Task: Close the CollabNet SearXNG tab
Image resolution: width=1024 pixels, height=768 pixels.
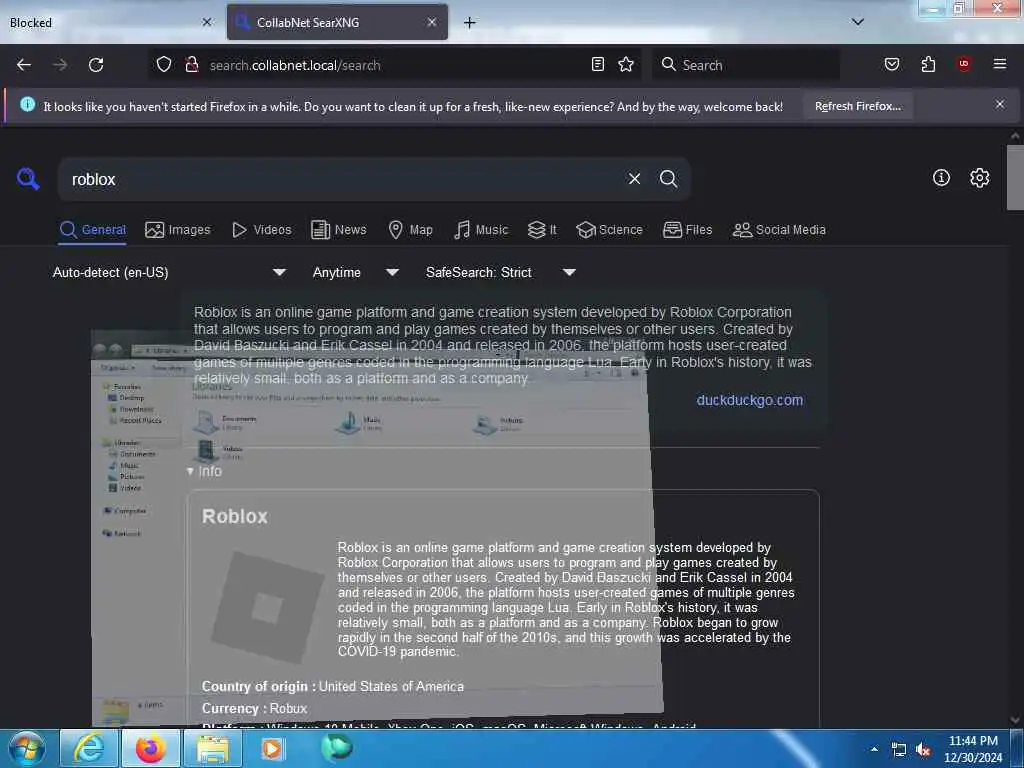Action: pyautogui.click(x=432, y=22)
